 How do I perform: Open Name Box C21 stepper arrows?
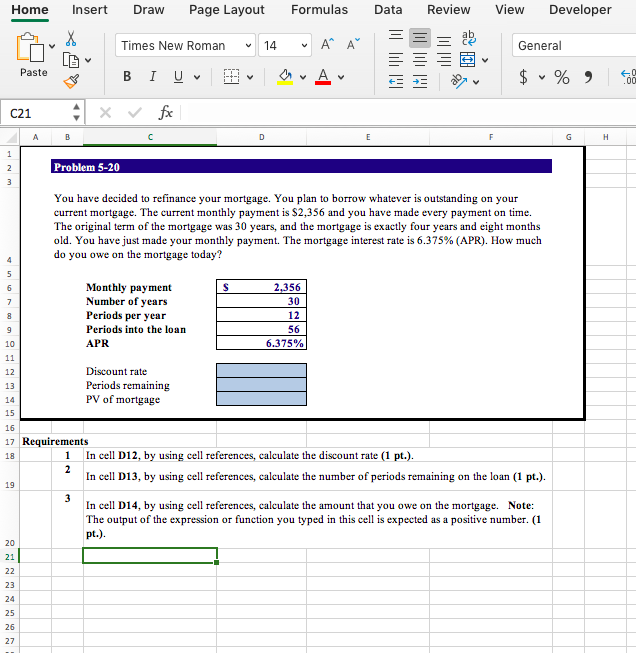tap(76, 112)
